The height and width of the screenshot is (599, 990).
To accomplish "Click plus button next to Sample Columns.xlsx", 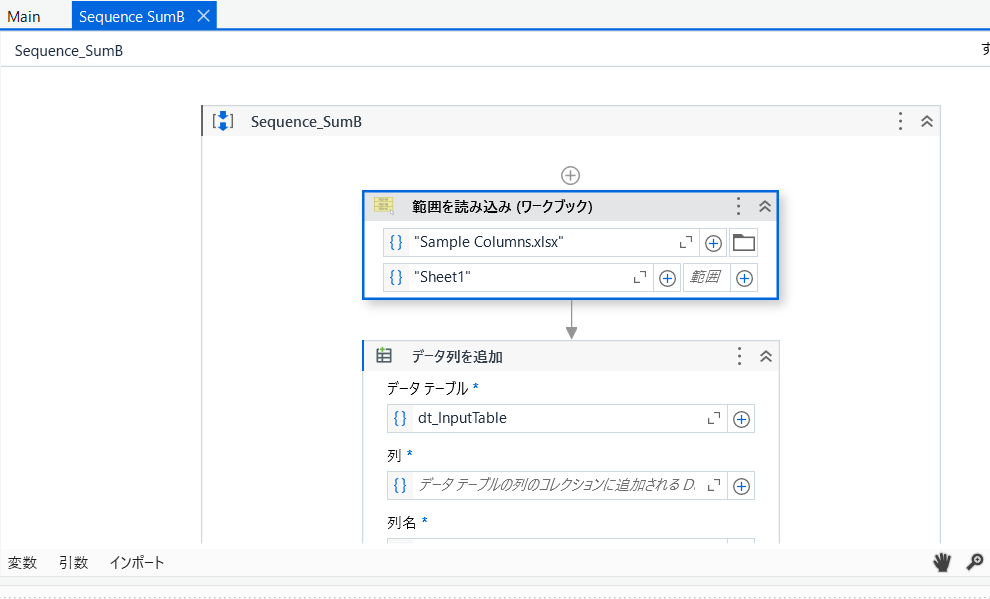I will point(713,243).
